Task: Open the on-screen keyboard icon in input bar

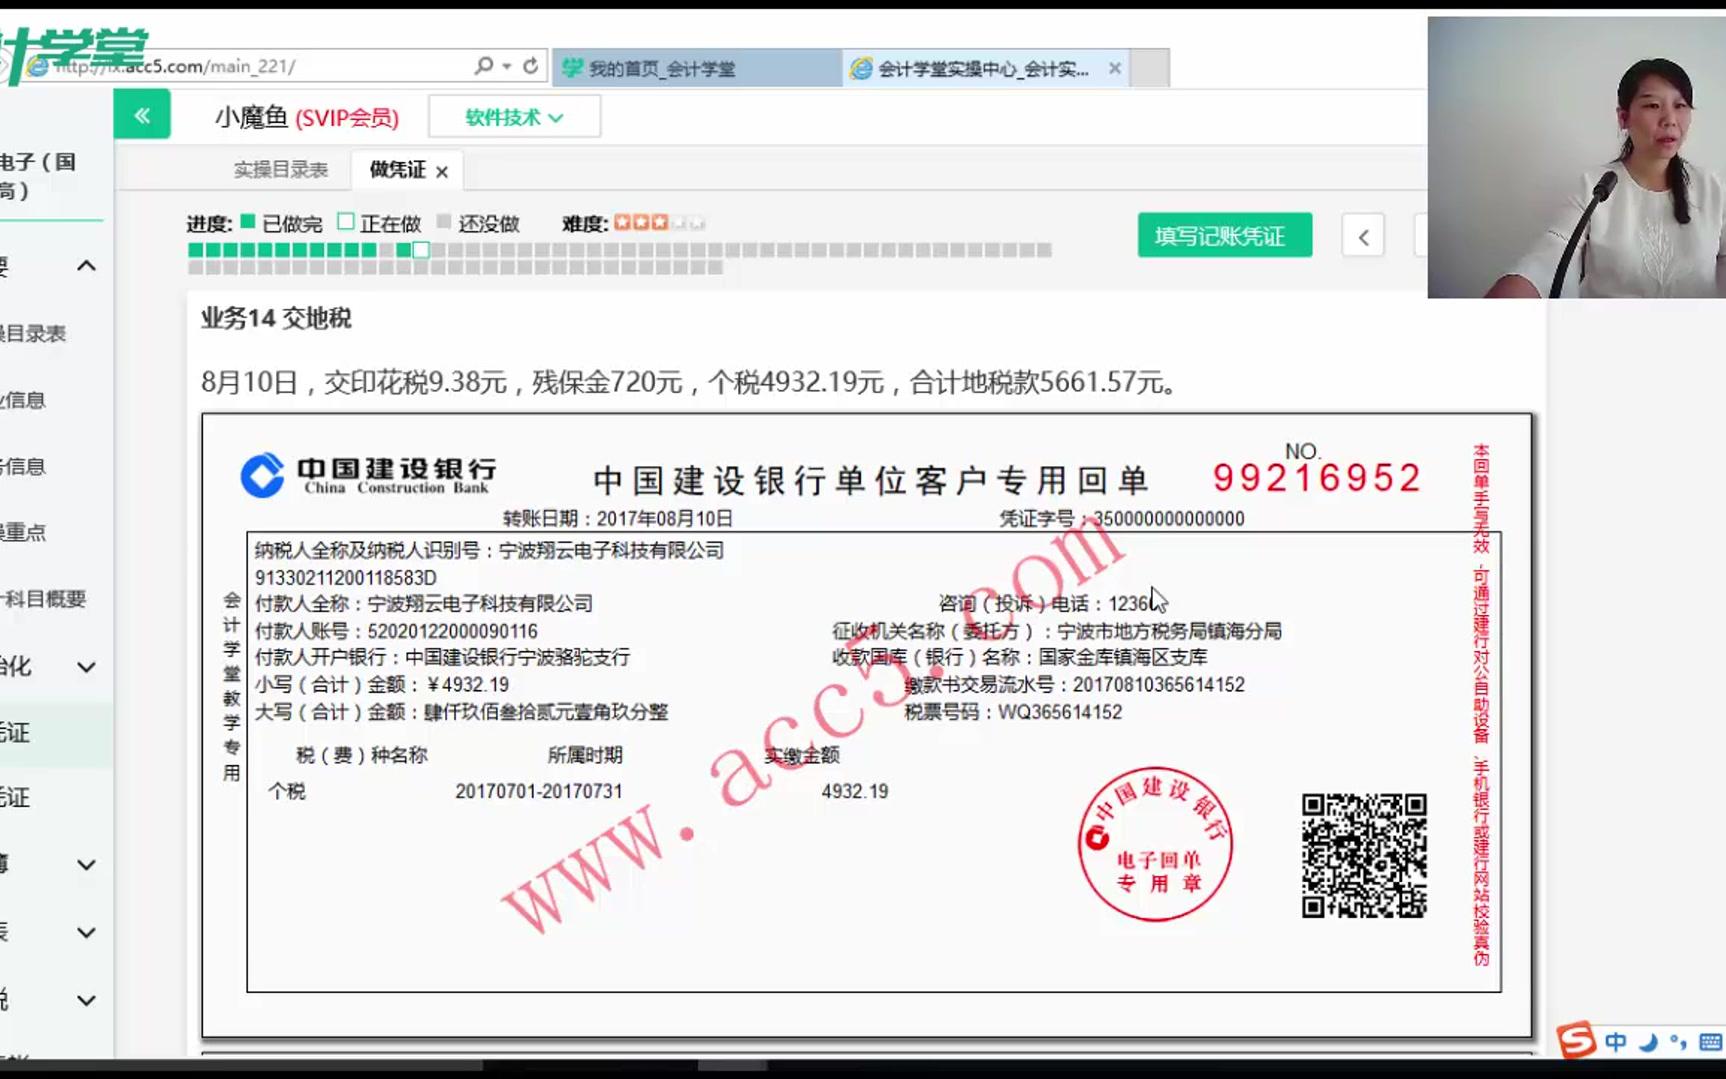Action: (x=1710, y=1042)
